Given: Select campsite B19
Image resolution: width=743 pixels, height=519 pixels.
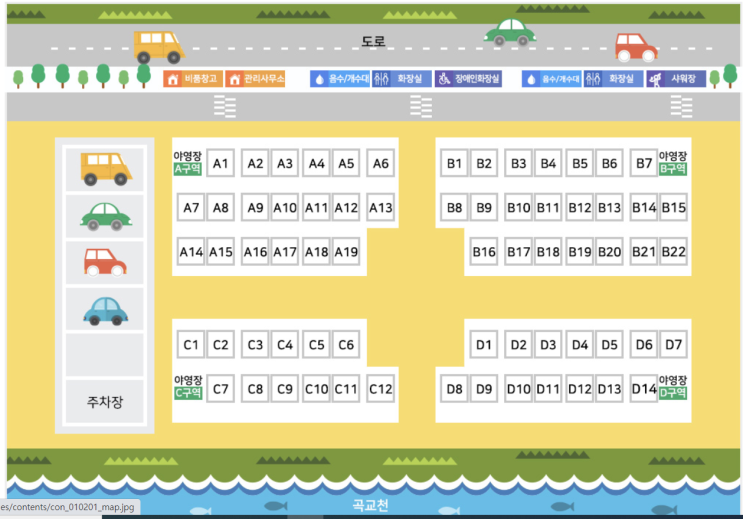Looking at the screenshot, I should tap(580, 252).
